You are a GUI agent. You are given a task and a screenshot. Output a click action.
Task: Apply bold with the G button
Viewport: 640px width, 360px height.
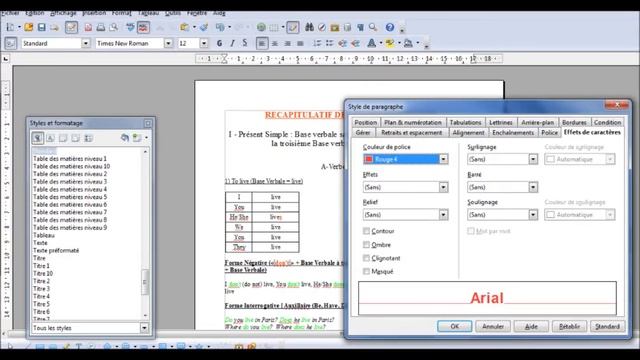pos(220,43)
